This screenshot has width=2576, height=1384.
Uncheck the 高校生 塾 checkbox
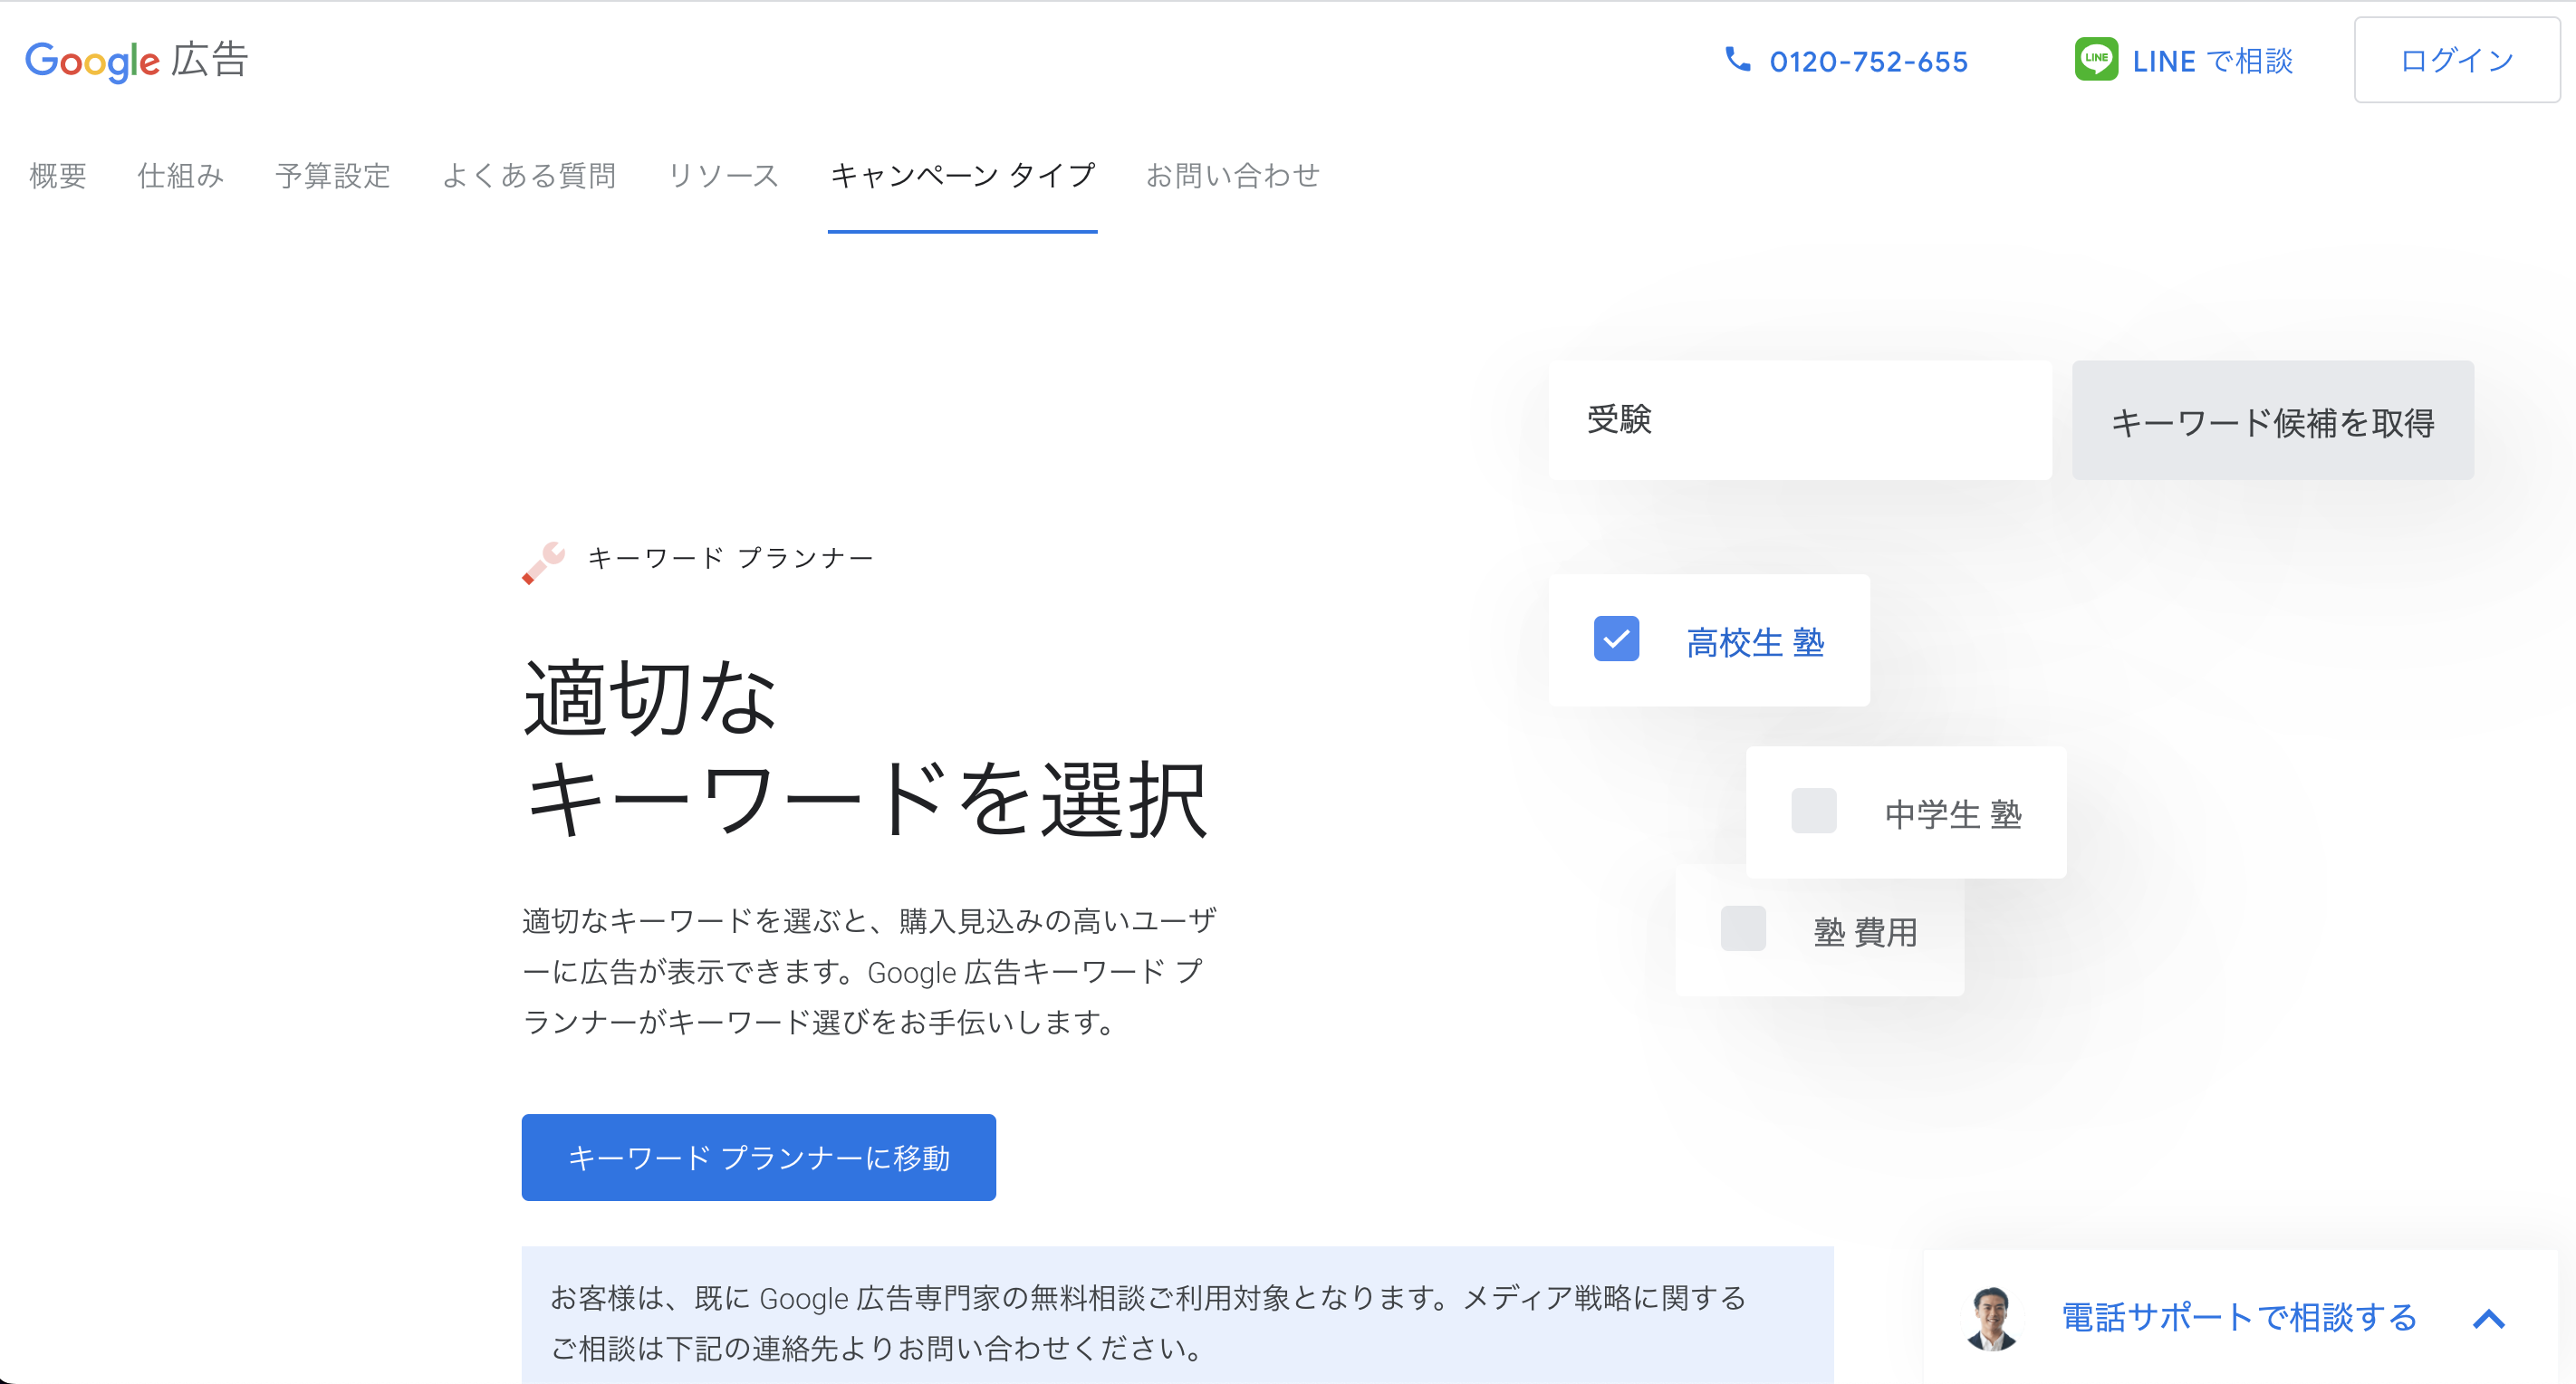pos(1616,639)
